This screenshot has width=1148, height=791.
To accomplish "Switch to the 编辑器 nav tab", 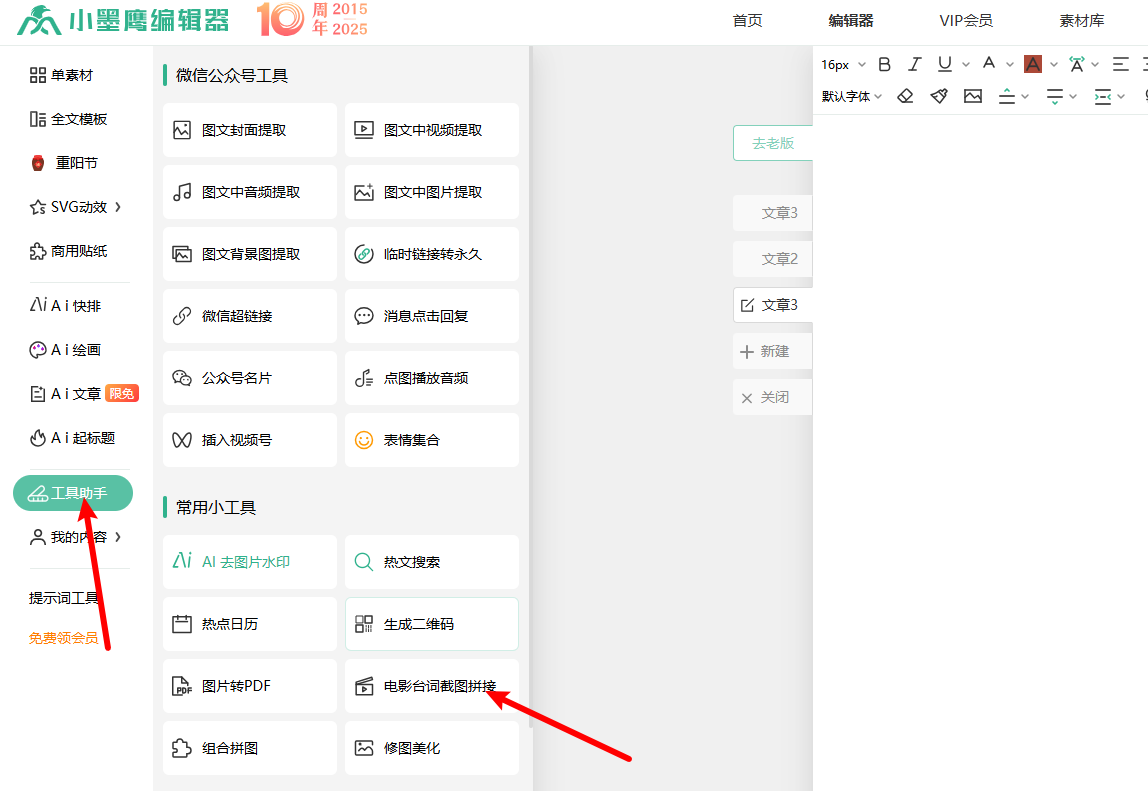I will pos(851,21).
